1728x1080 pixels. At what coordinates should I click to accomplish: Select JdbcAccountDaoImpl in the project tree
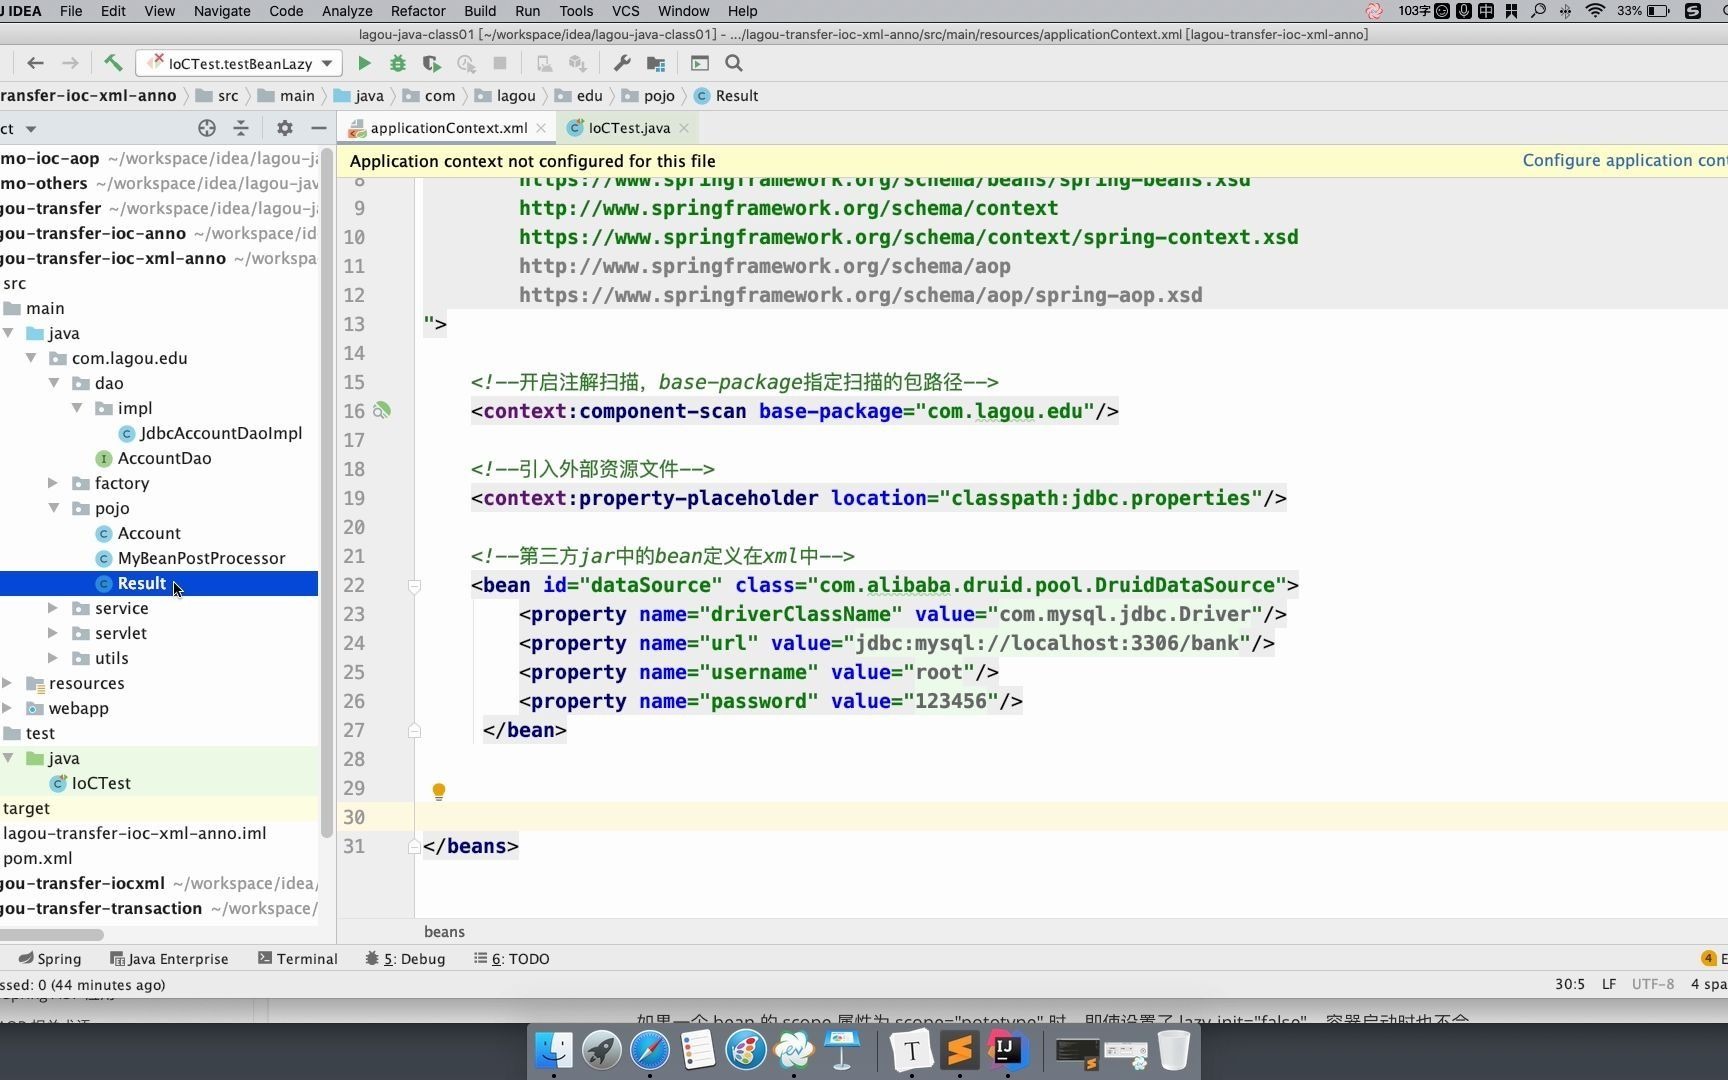pyautogui.click(x=210, y=433)
